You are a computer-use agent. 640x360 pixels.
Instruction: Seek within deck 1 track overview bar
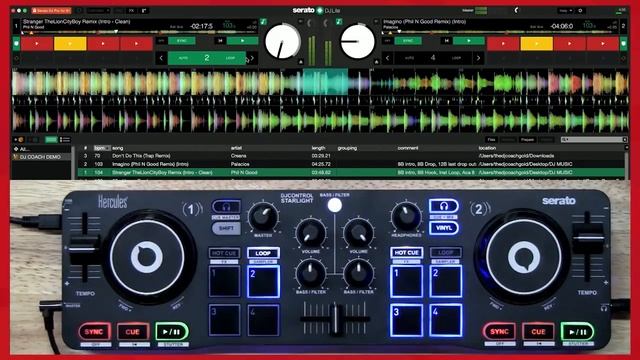140,32
